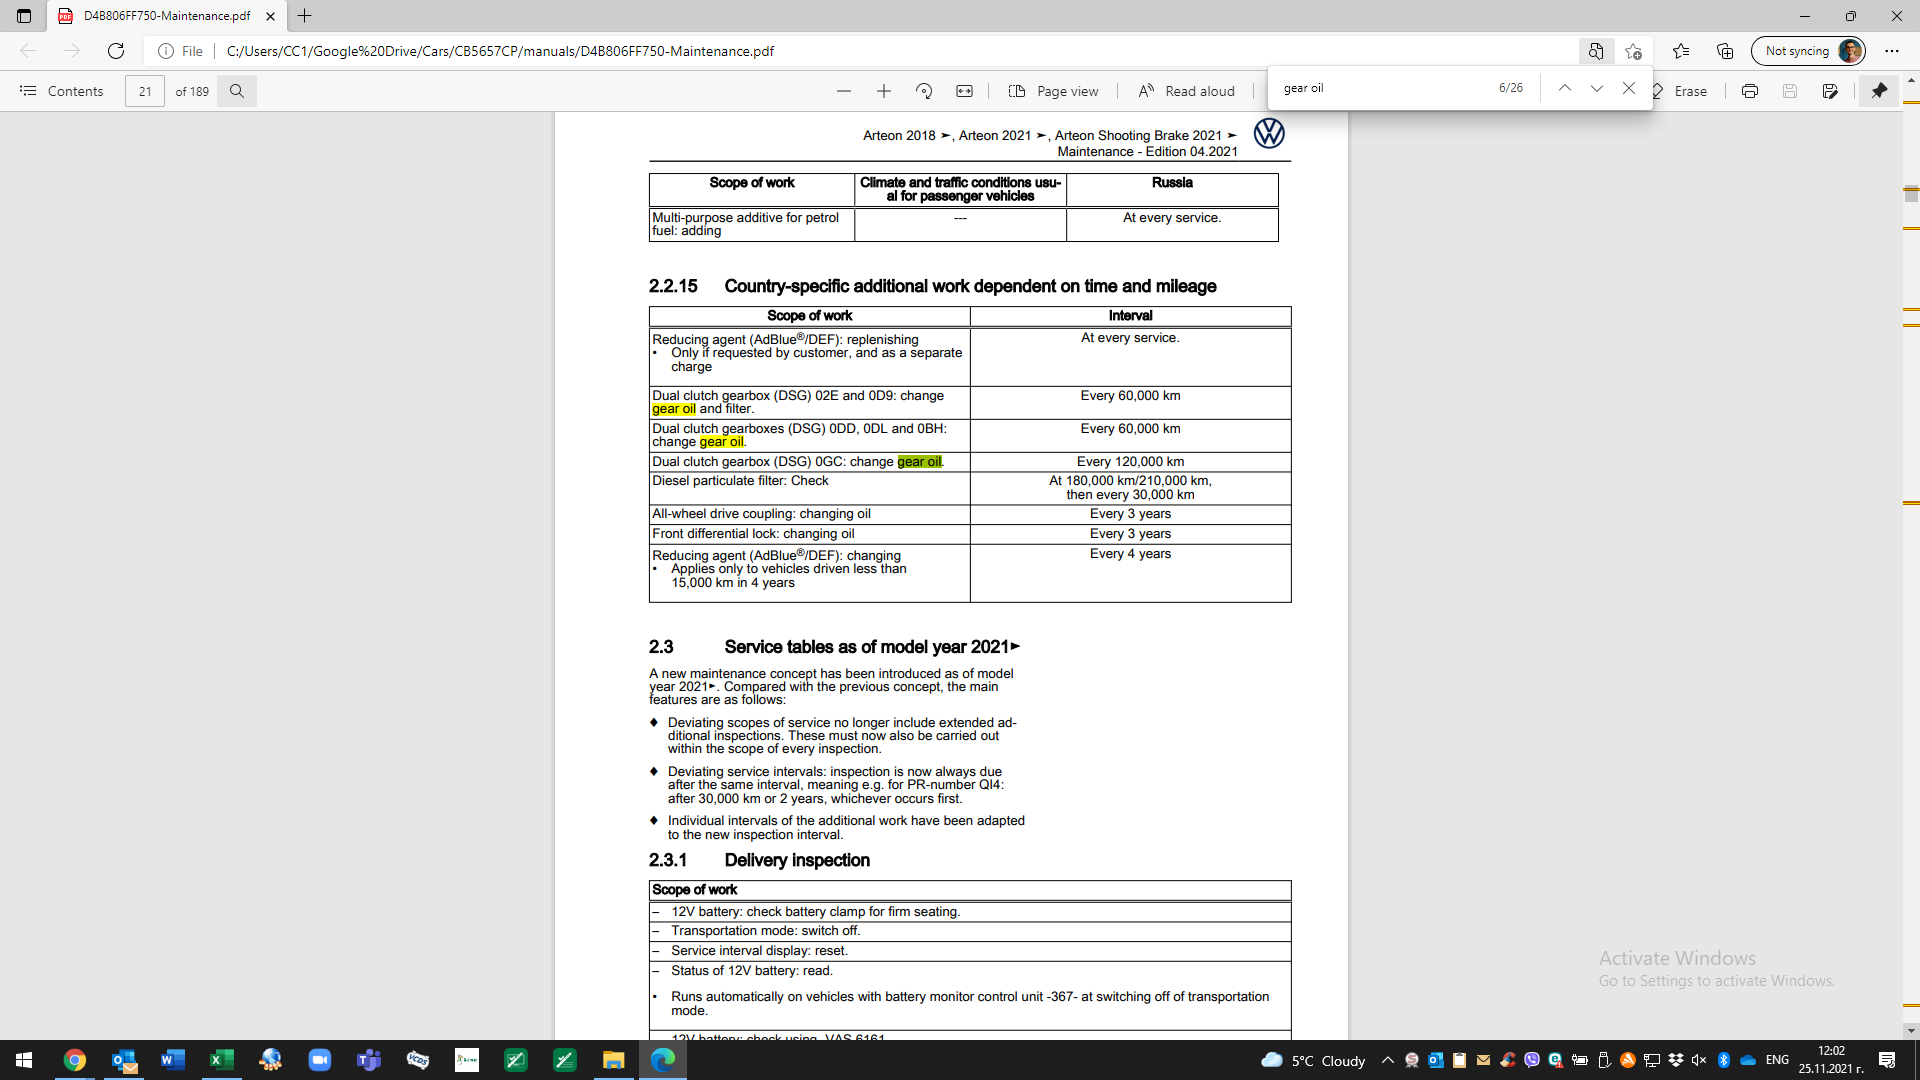The image size is (1920, 1080).
Task: Go to next search result
Action: tap(1597, 88)
